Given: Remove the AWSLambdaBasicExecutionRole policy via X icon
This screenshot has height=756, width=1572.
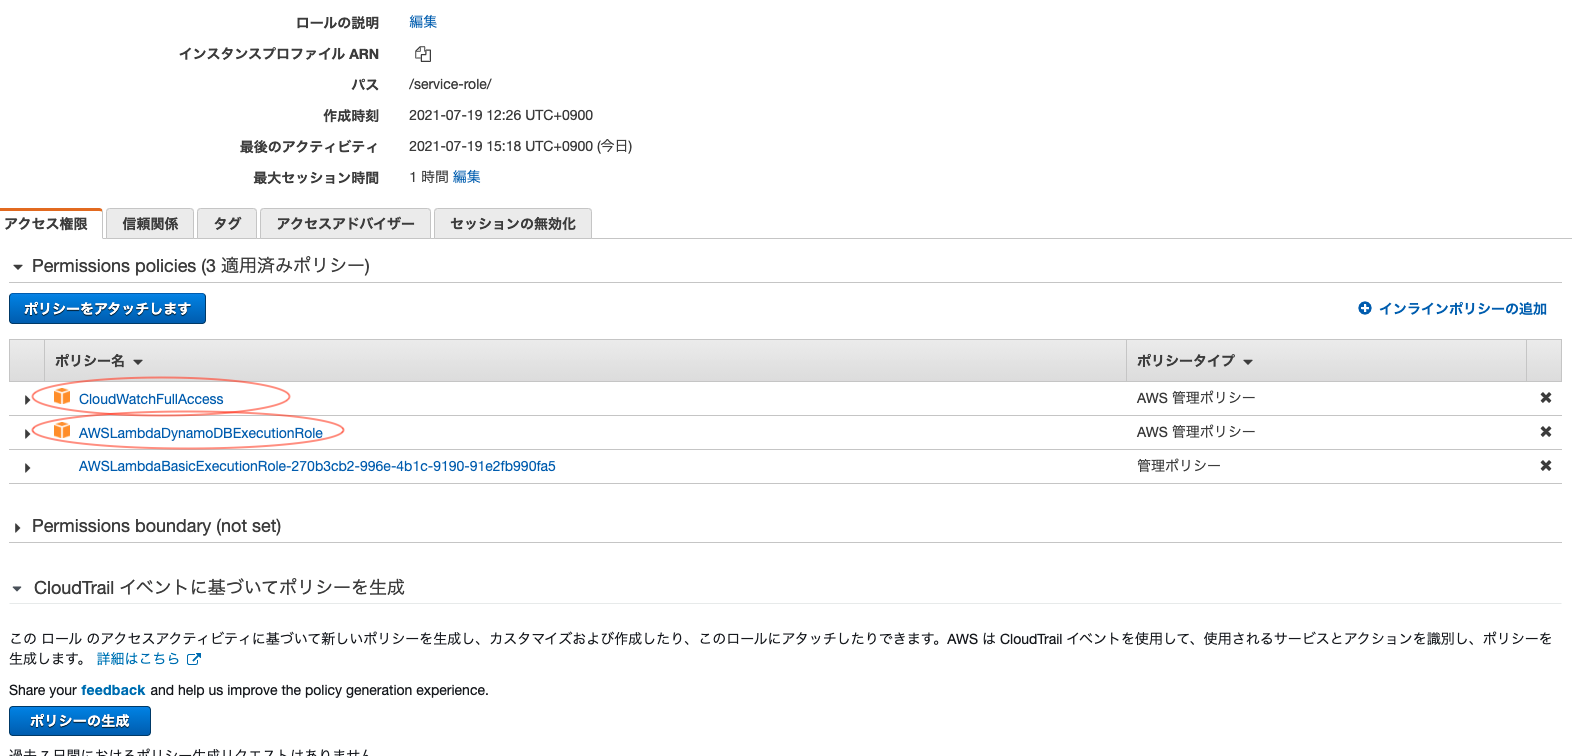Looking at the screenshot, I should [x=1546, y=466].
